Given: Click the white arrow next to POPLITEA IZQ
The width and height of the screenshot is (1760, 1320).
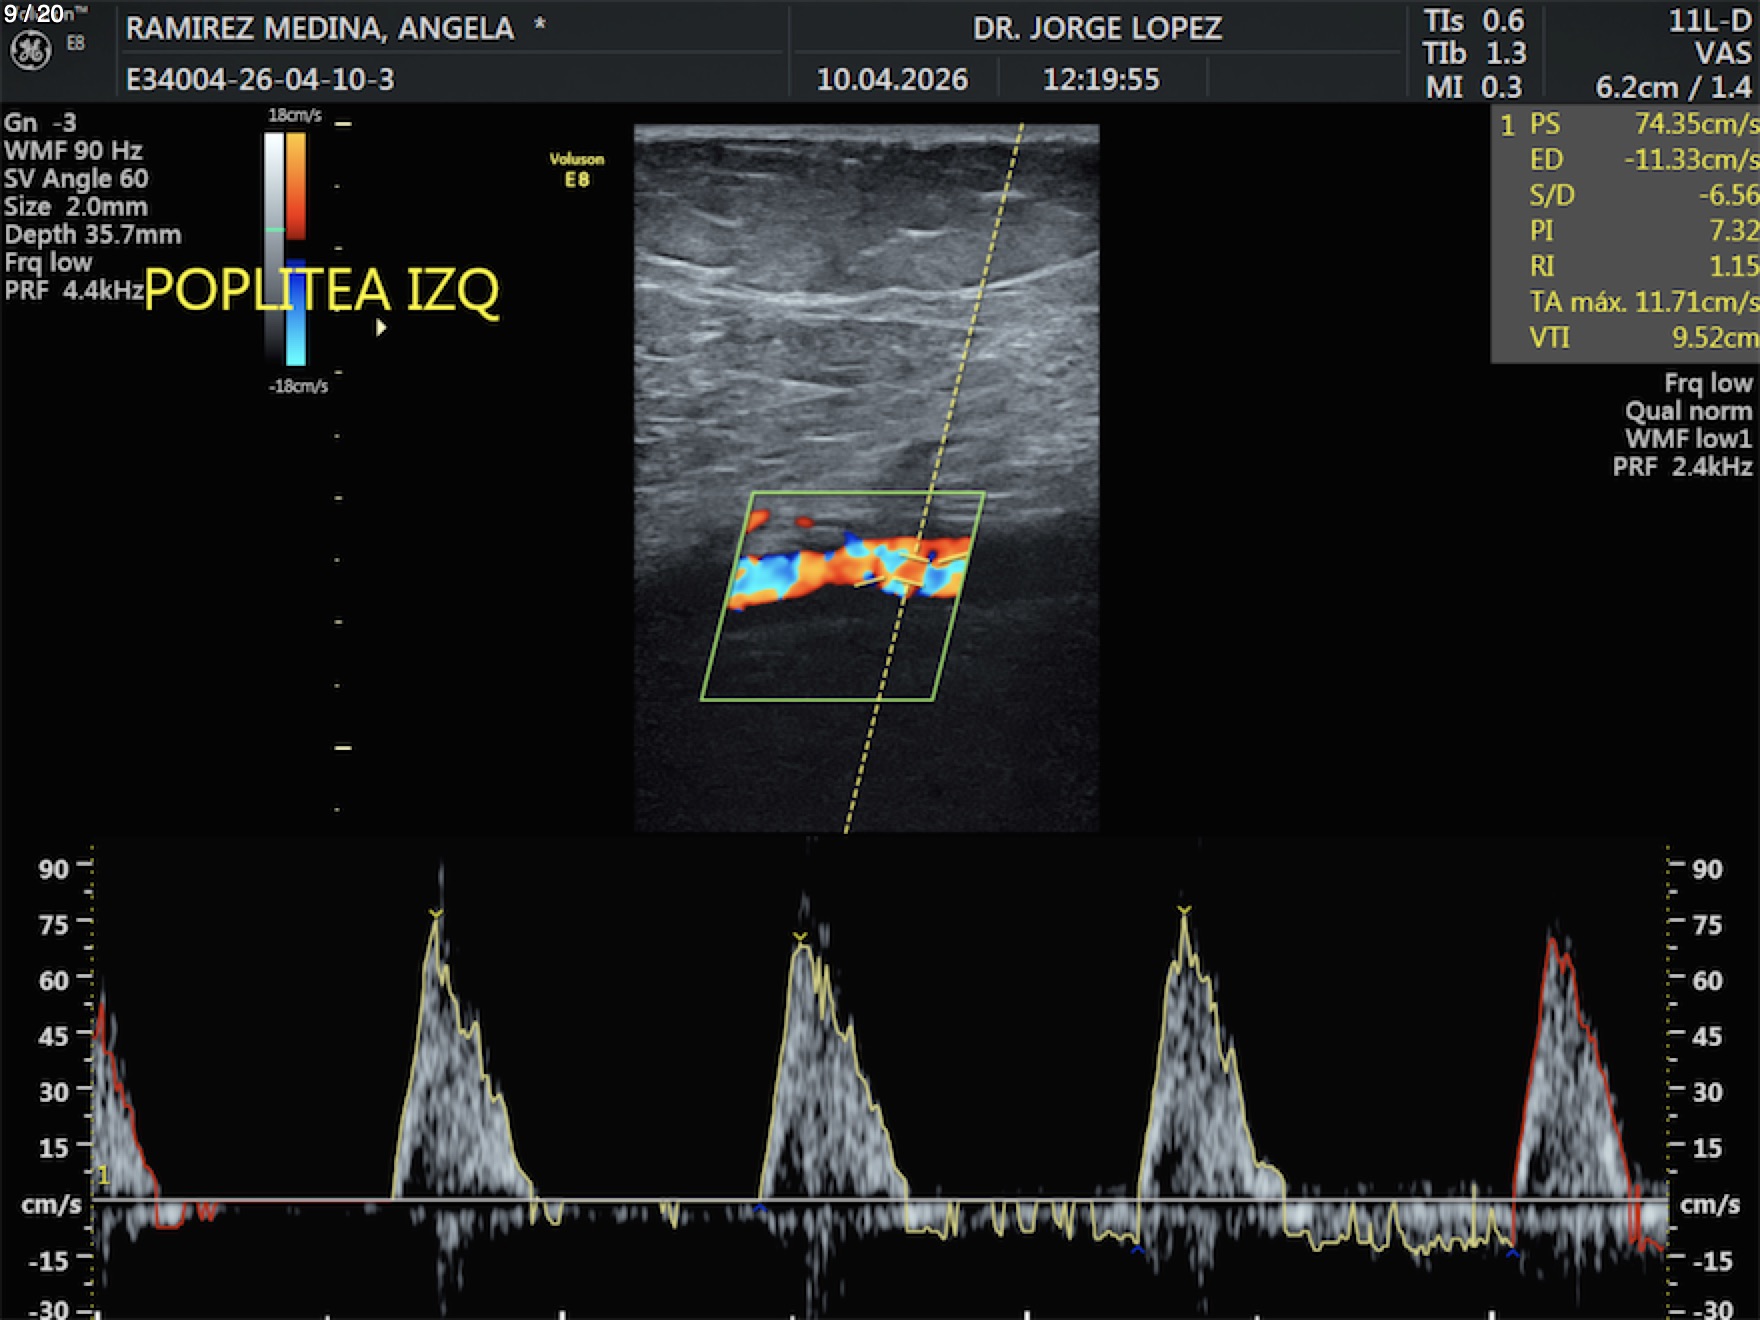Looking at the screenshot, I should (381, 327).
